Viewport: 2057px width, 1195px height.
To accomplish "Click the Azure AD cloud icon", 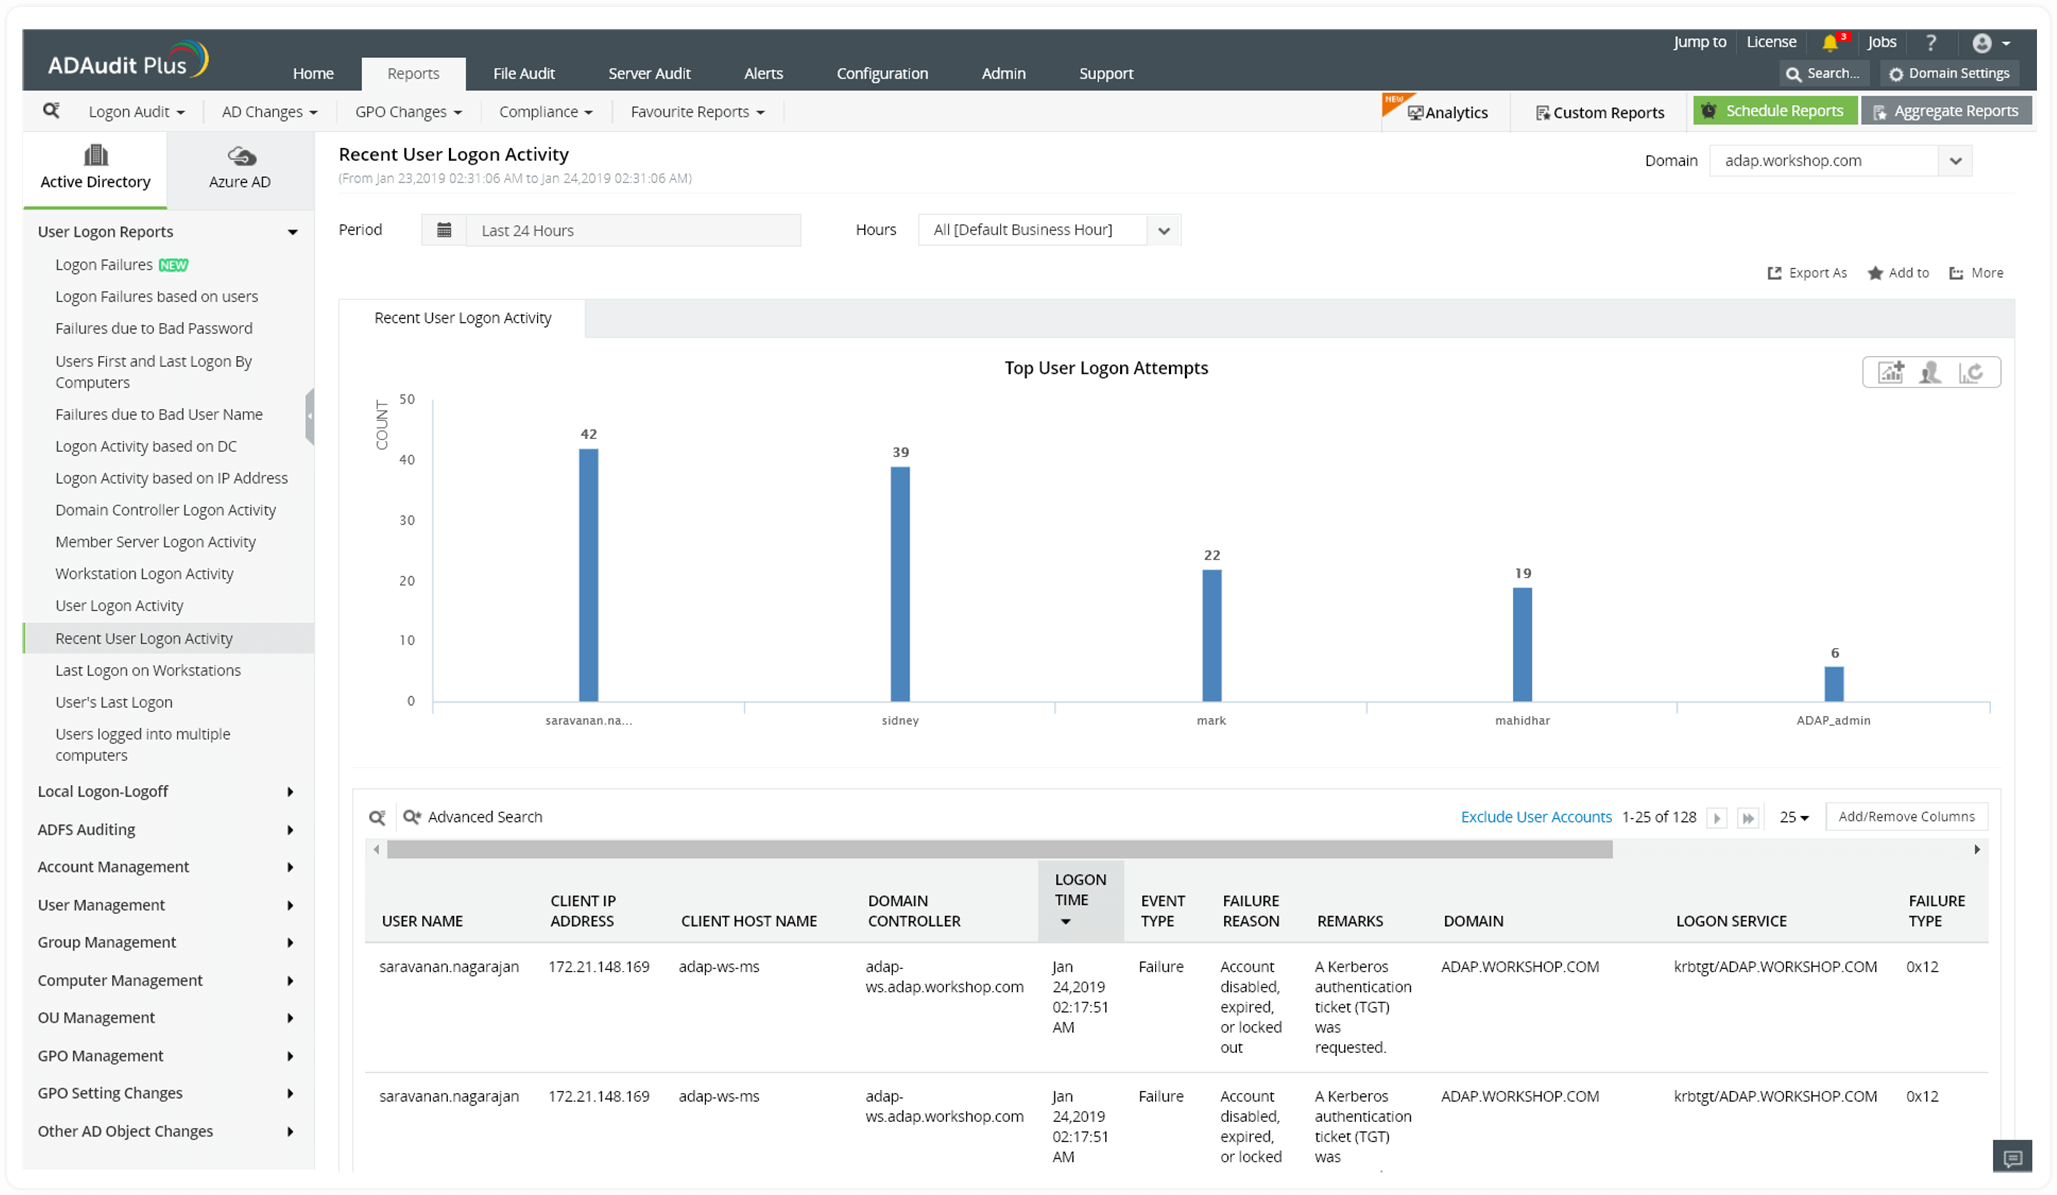I will 240,156.
